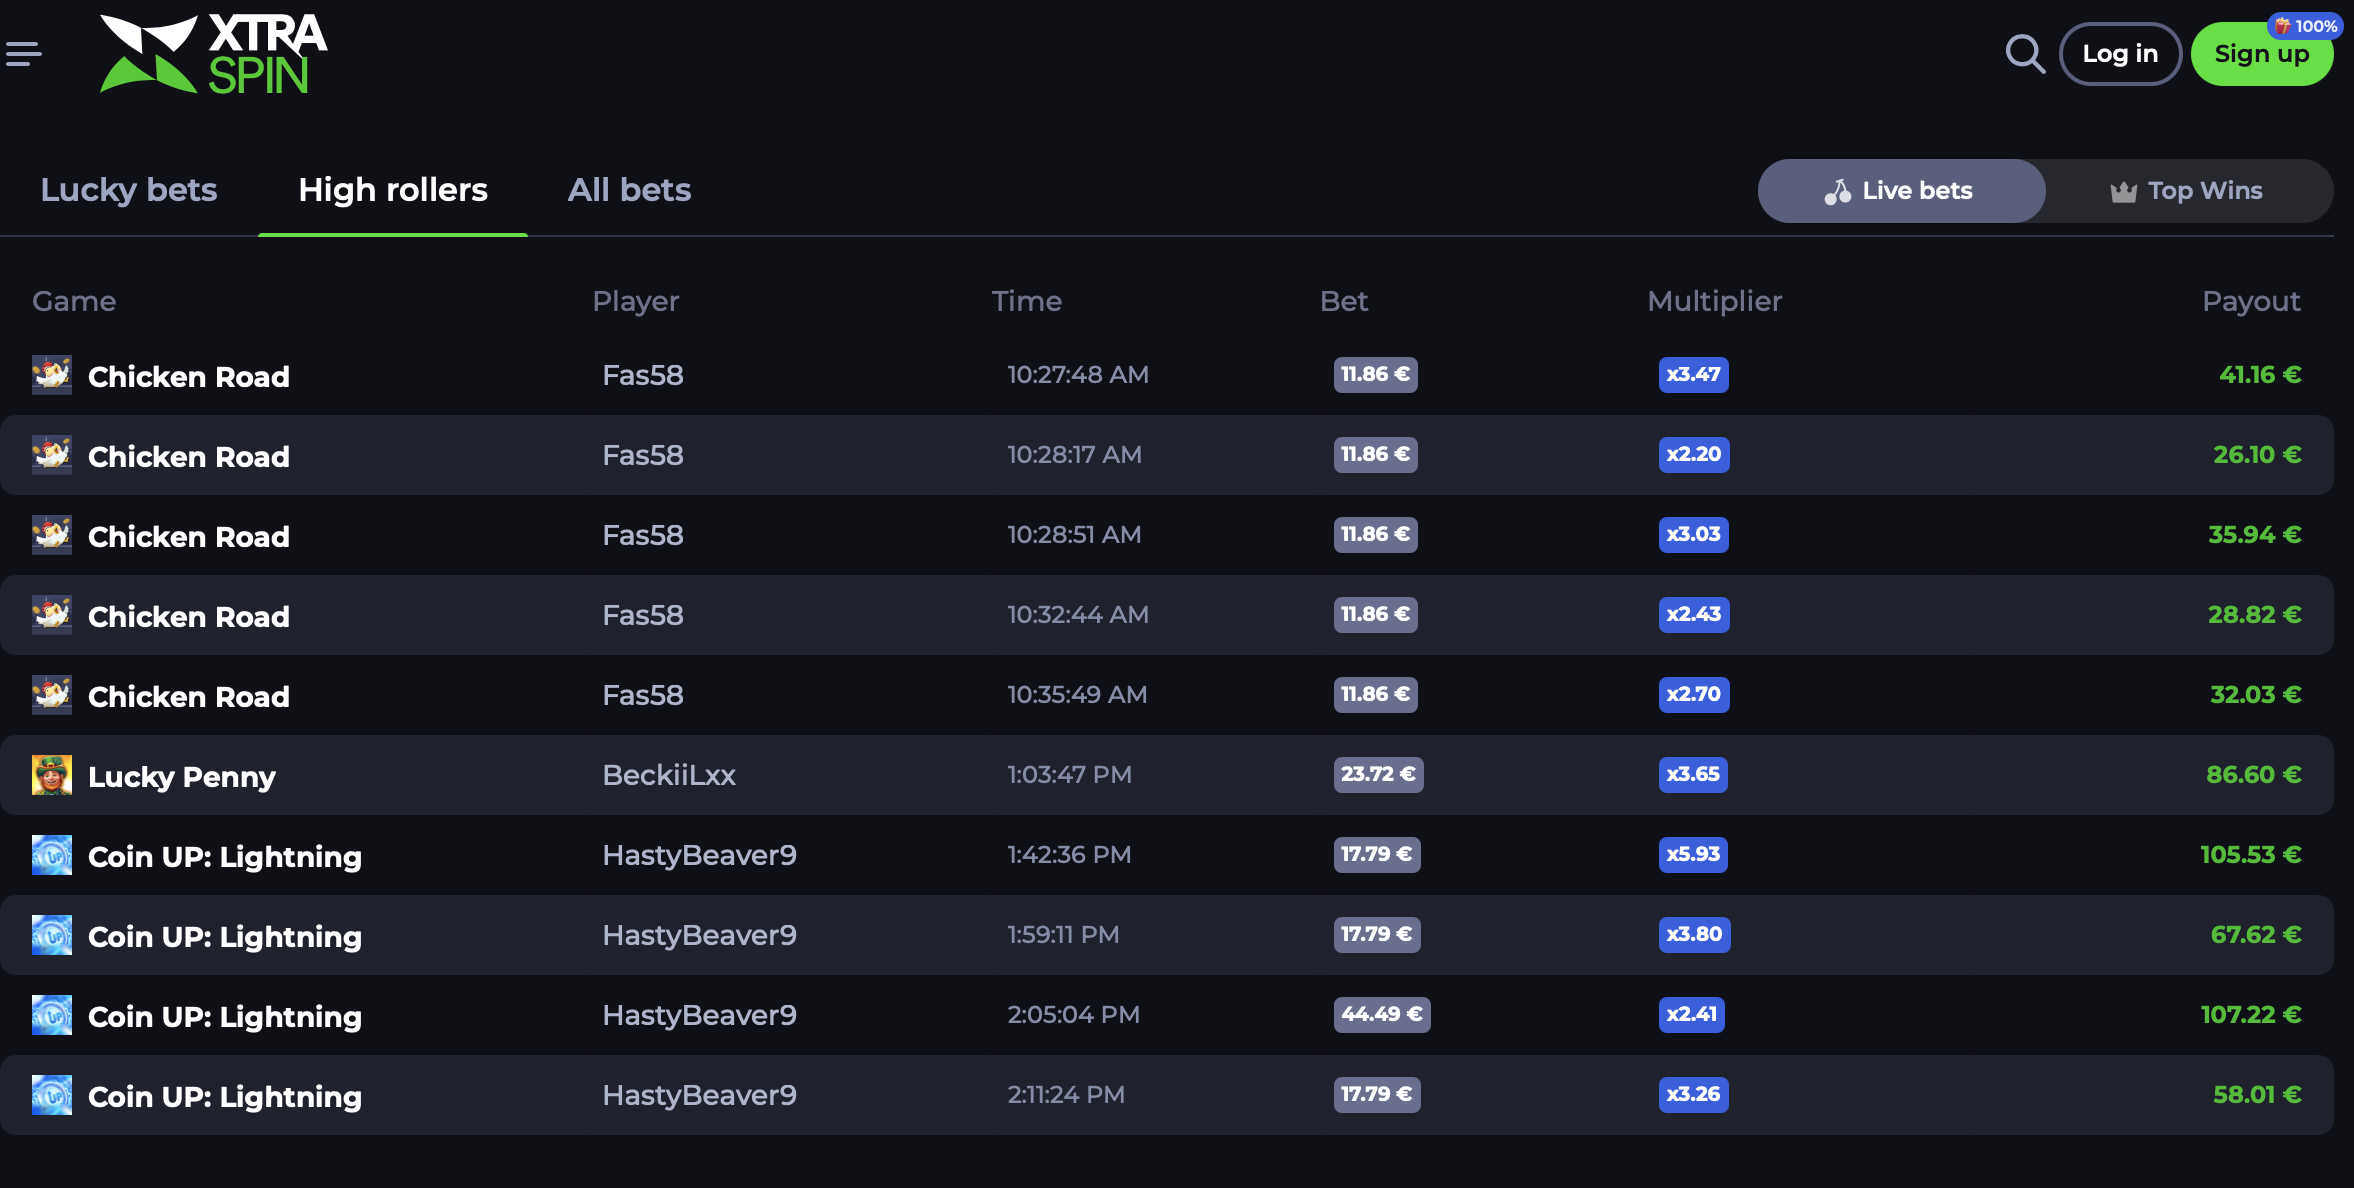
Task: Open the Lucky Penny game link
Action: (182, 776)
